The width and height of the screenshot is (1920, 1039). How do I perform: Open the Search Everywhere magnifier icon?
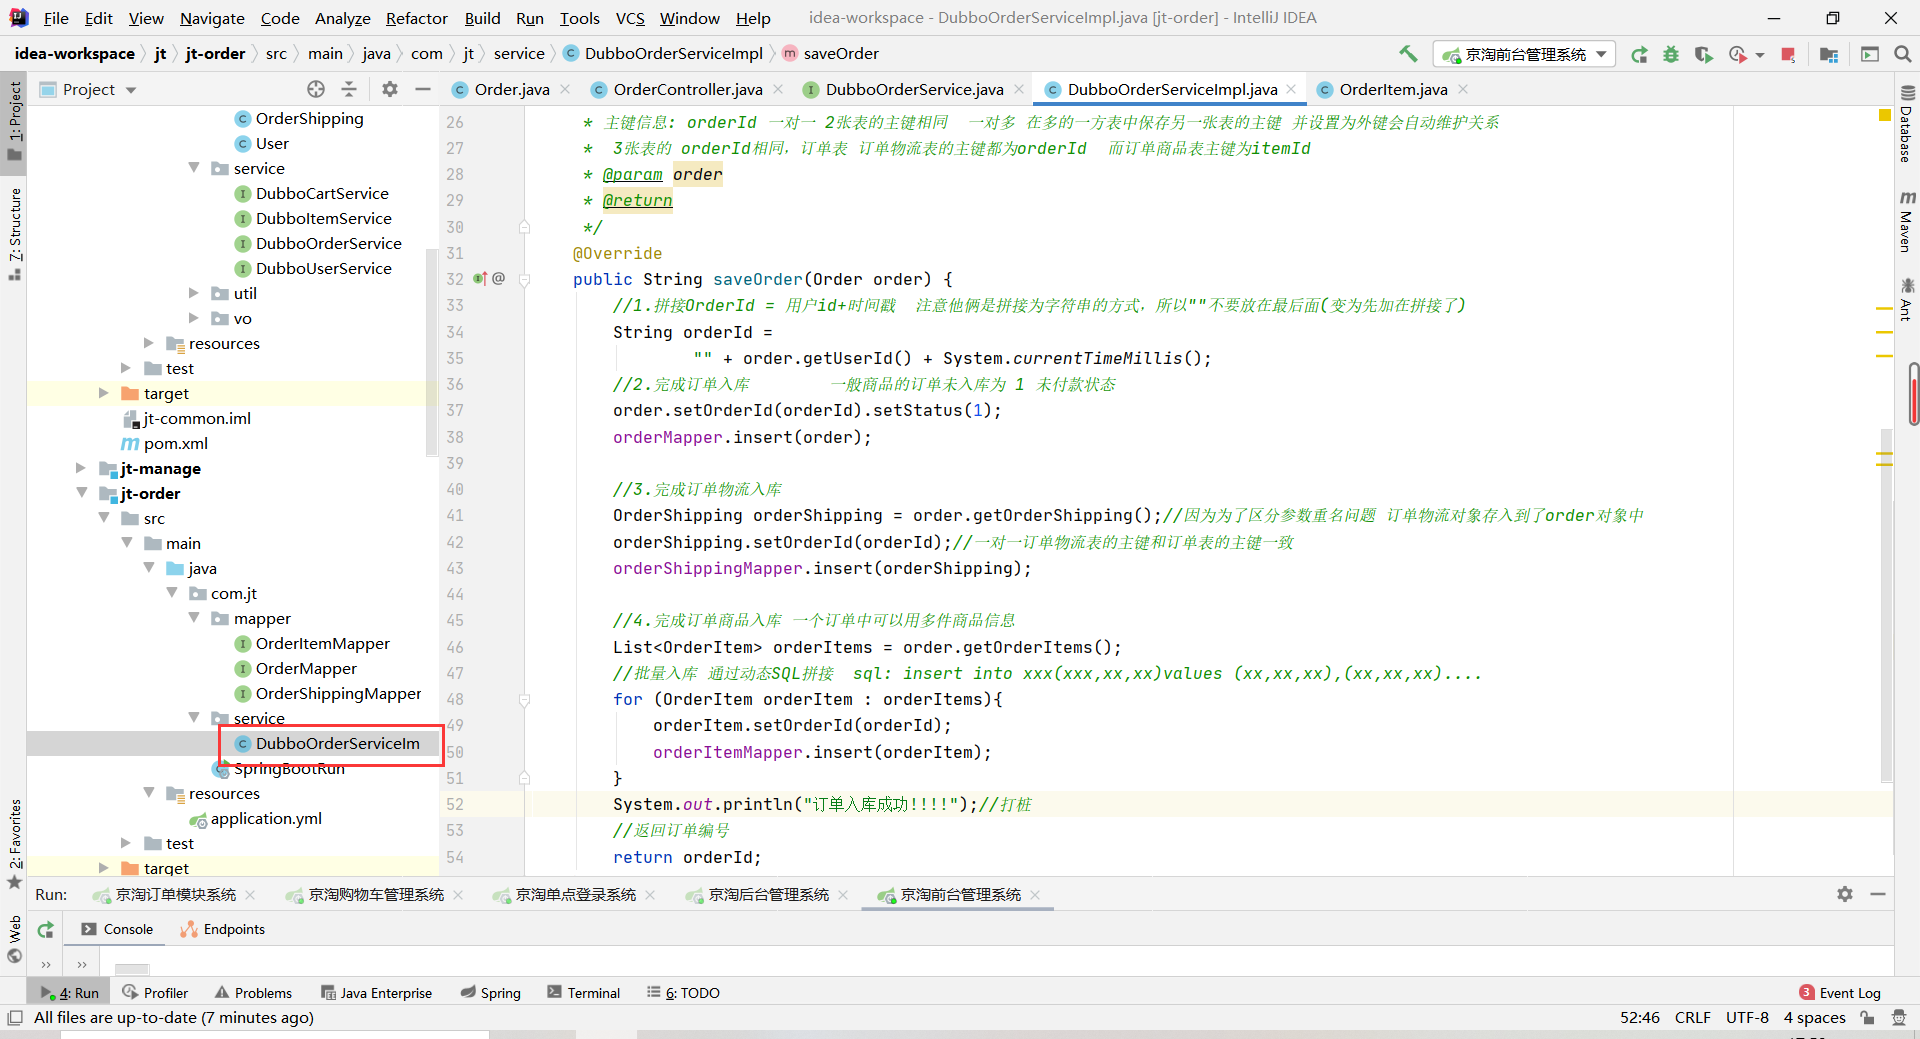click(x=1902, y=54)
